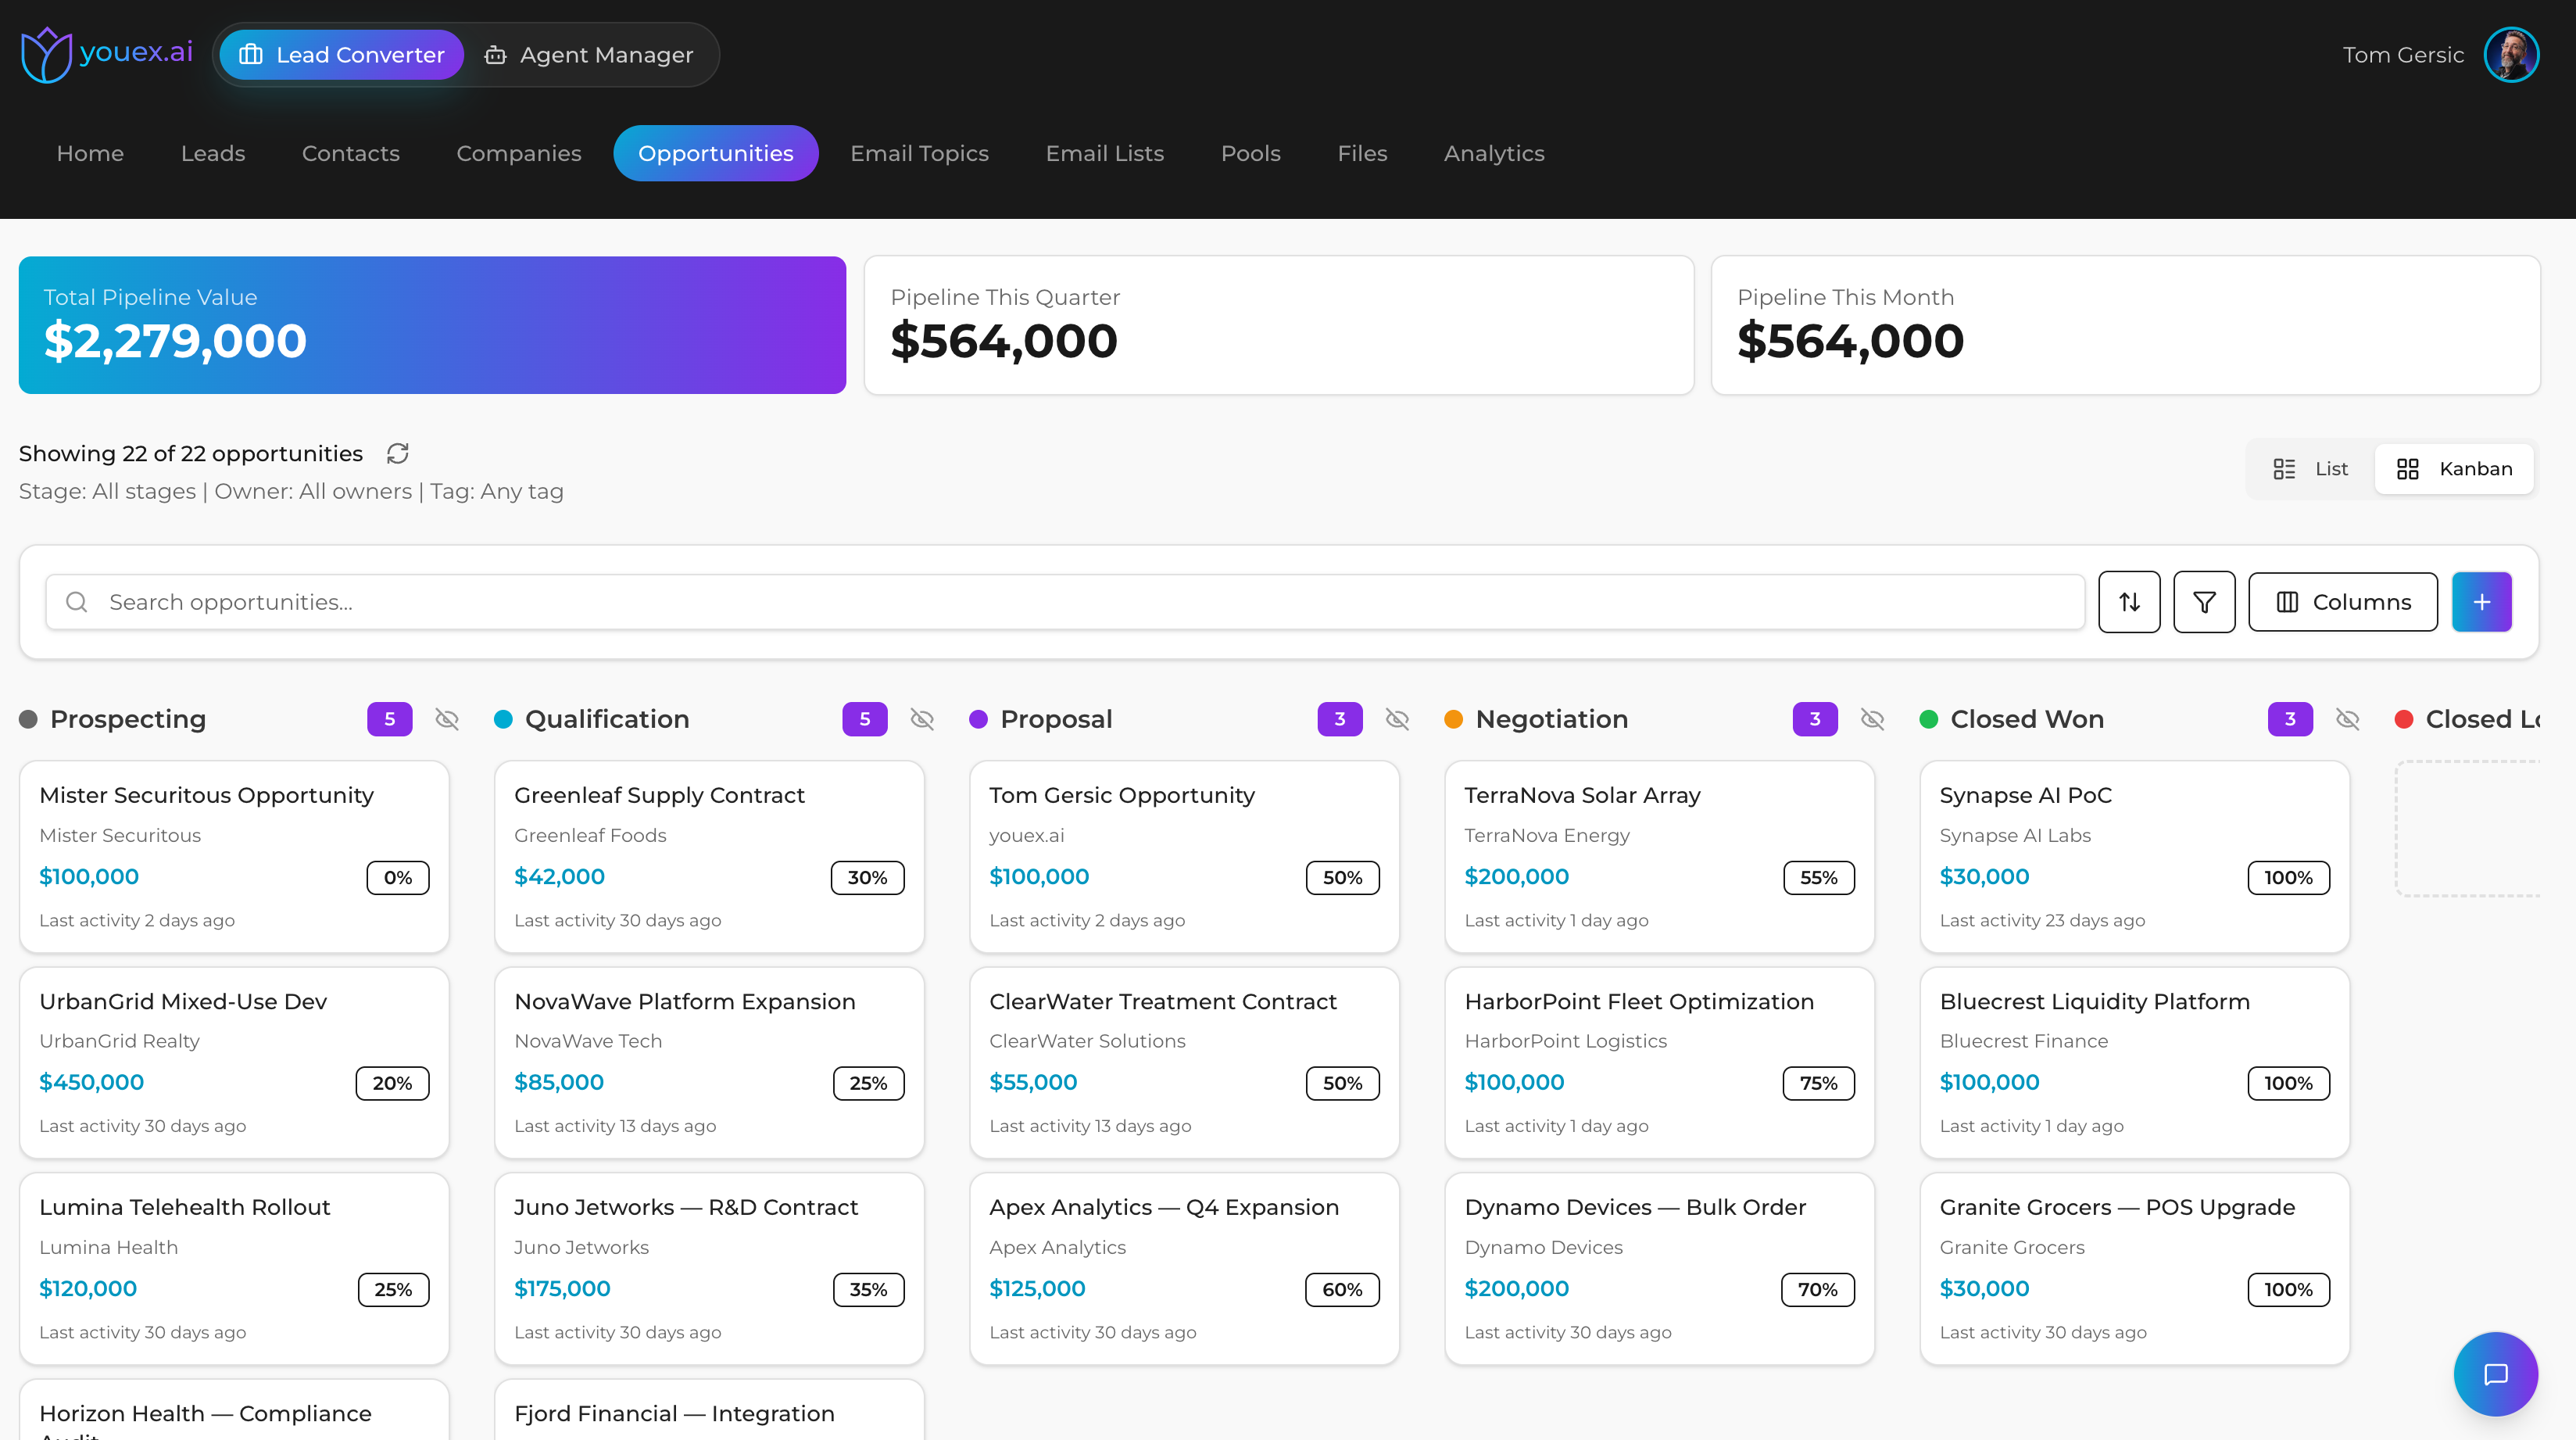The height and width of the screenshot is (1440, 2576).
Task: Open TerraNova Solar Array card
Action: click(x=1659, y=857)
